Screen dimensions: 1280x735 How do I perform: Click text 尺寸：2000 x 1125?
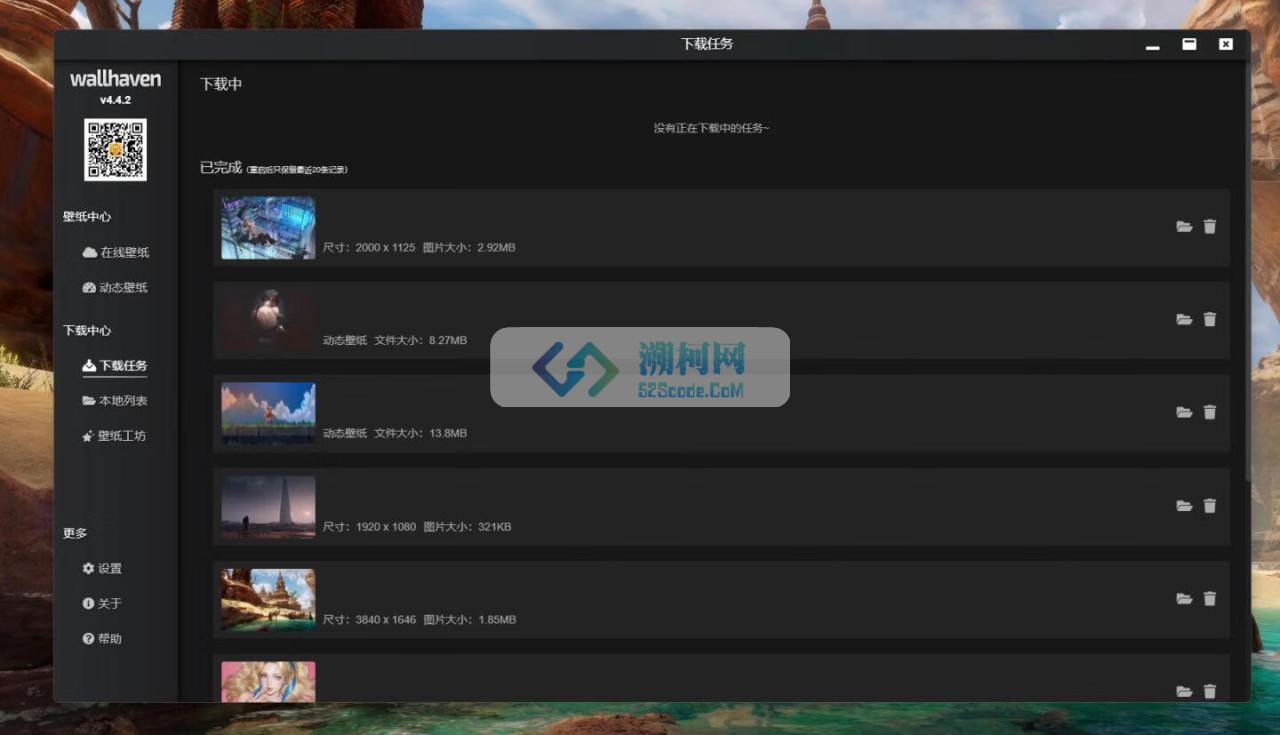pyautogui.click(x=369, y=248)
